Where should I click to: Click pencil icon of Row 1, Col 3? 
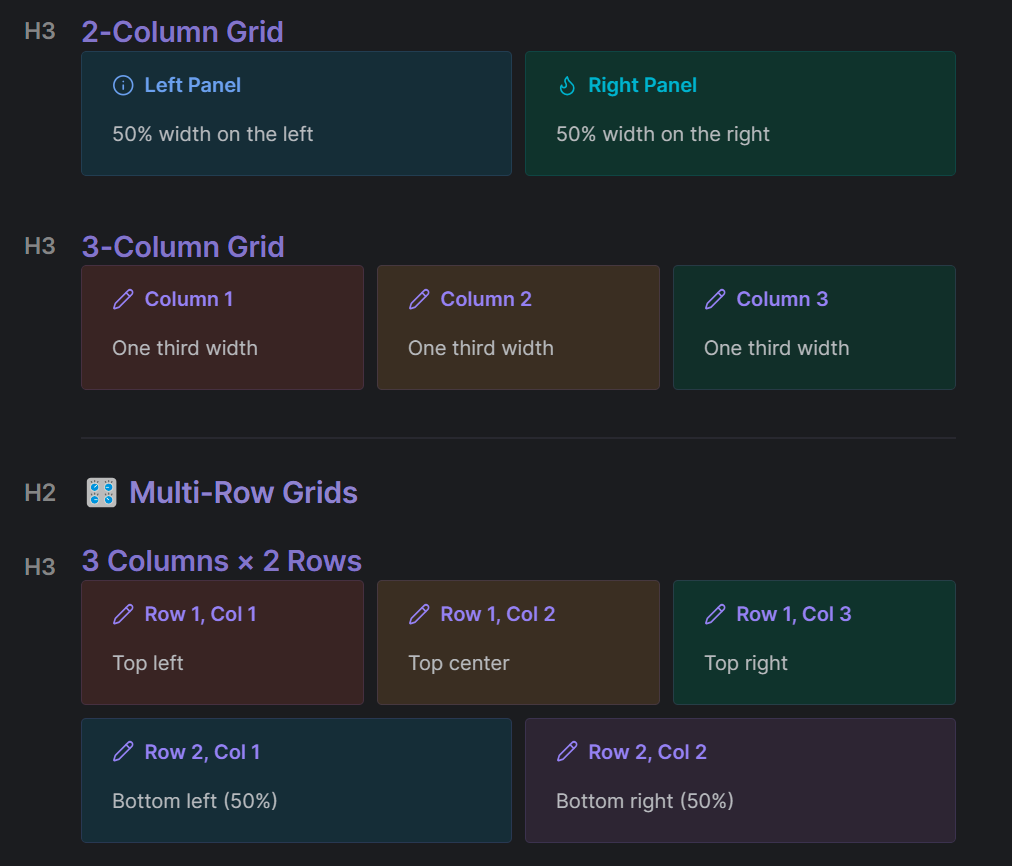(x=715, y=614)
